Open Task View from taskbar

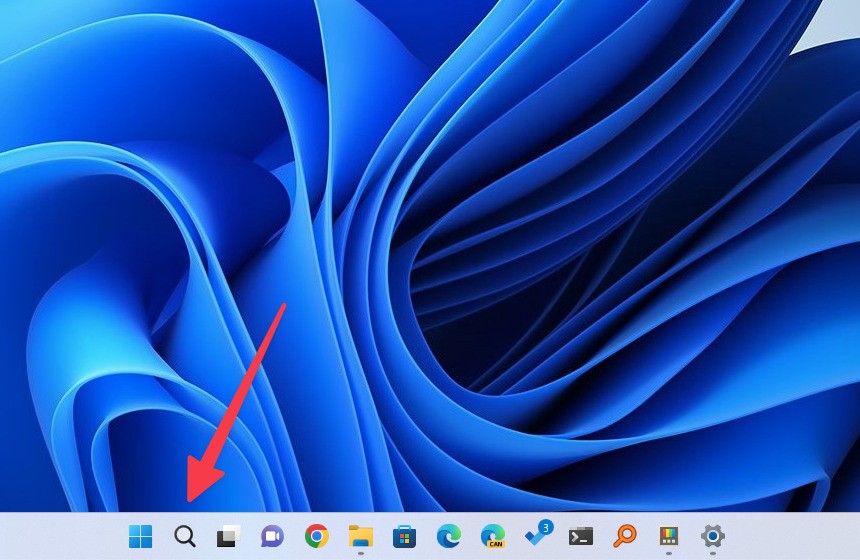pos(229,536)
